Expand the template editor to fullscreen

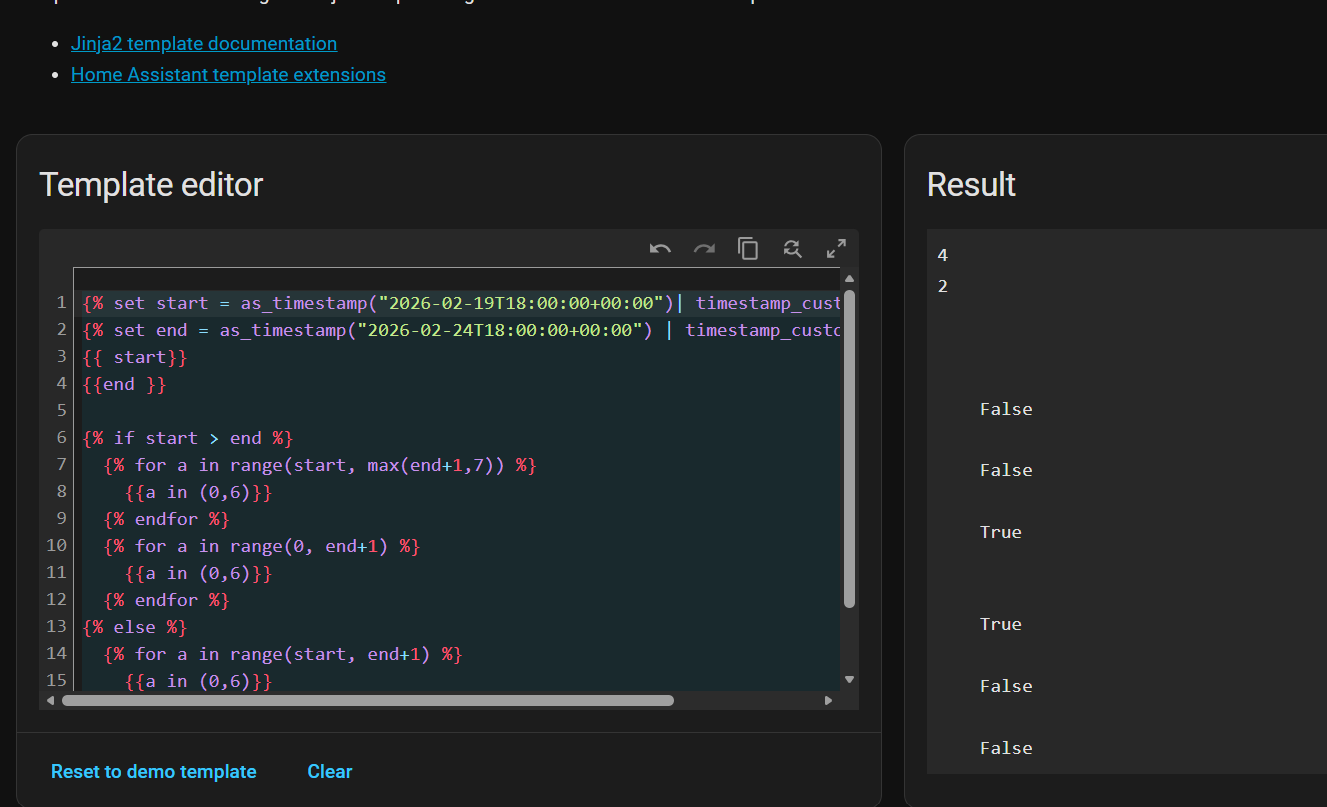coord(836,249)
